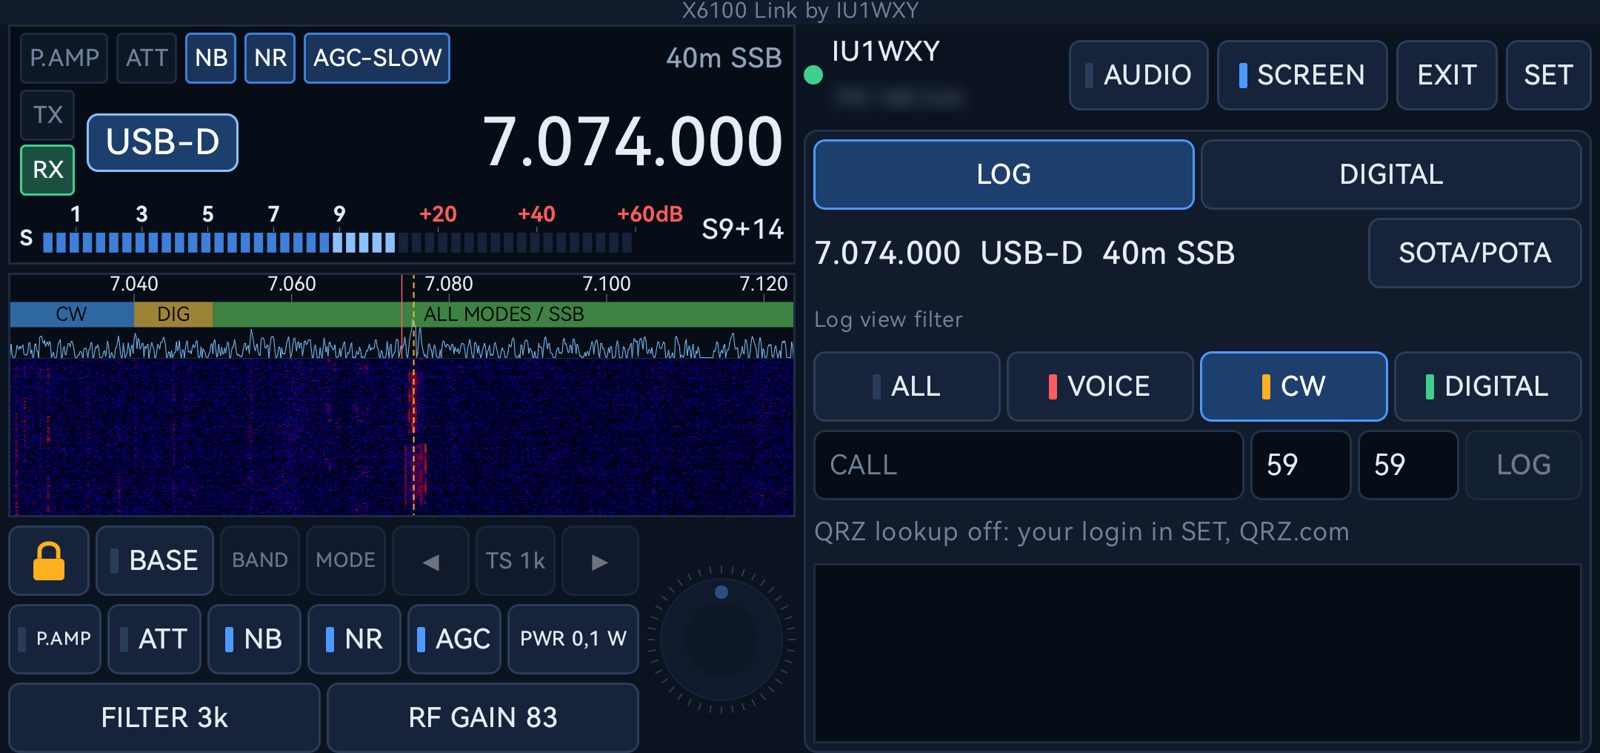The width and height of the screenshot is (1600, 753).
Task: Open the TS 1k tuning step selector
Action: coord(516,561)
